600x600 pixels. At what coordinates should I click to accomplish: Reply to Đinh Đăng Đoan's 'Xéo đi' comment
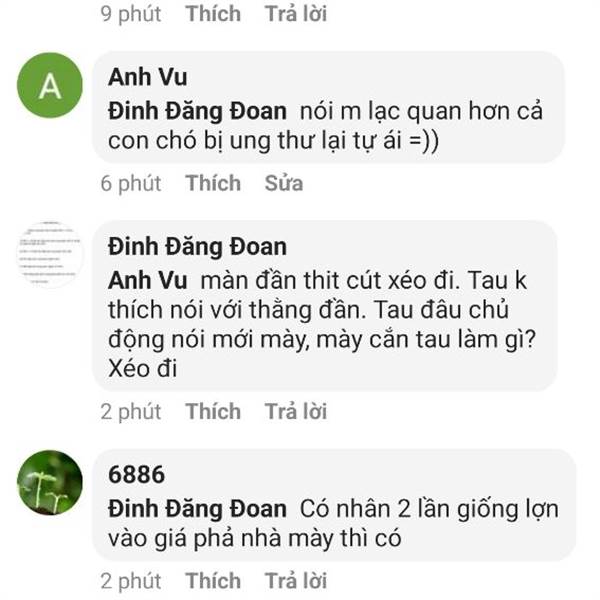(296, 411)
